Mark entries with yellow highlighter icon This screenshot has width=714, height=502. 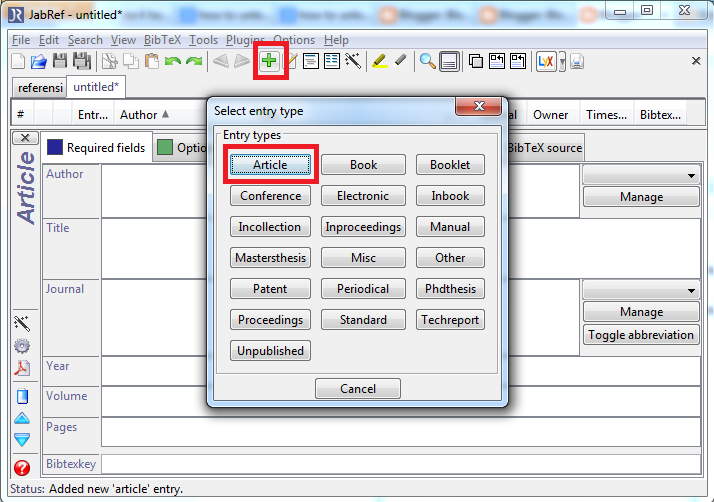[380, 61]
